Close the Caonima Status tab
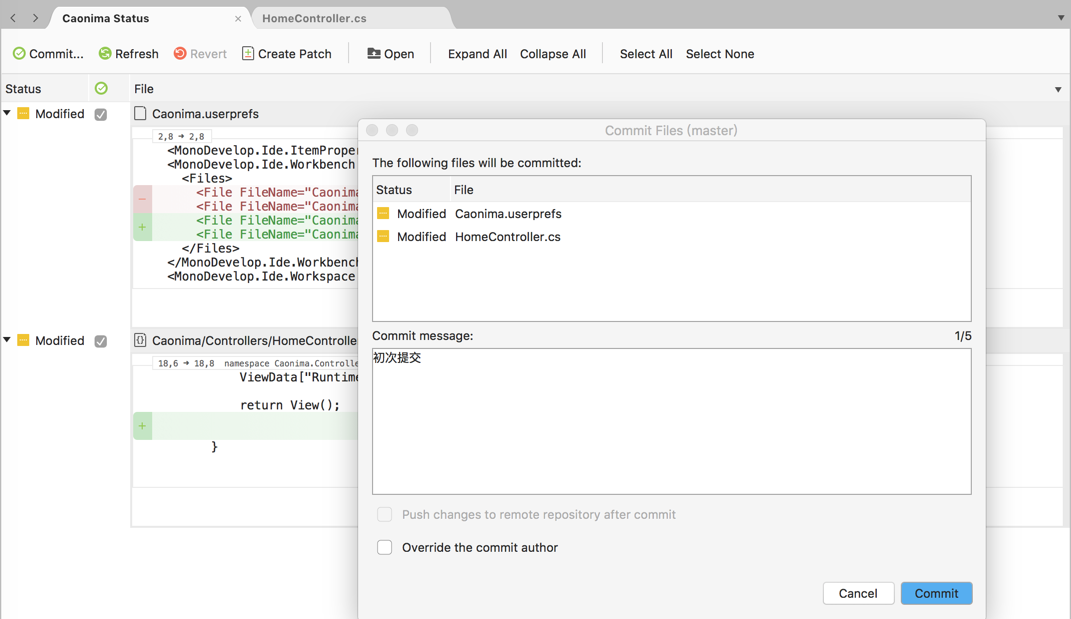This screenshot has width=1071, height=619. [238, 19]
